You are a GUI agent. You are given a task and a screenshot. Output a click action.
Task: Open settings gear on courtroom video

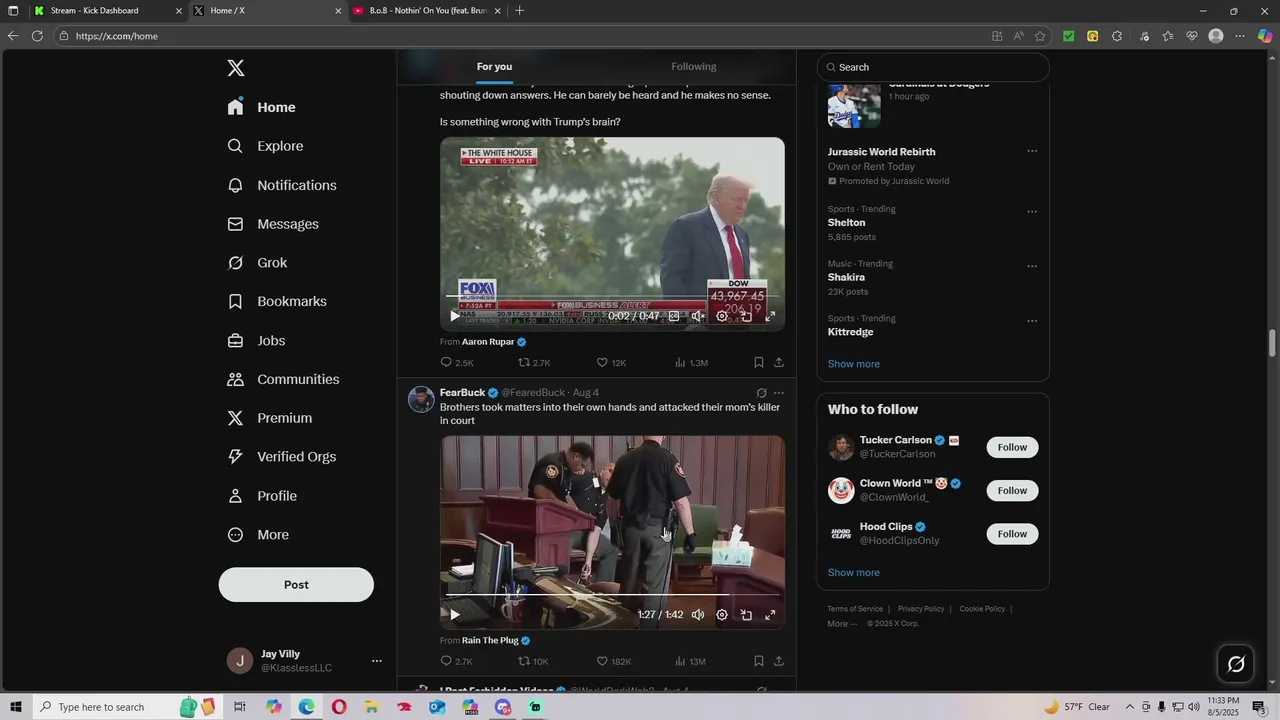click(x=722, y=615)
